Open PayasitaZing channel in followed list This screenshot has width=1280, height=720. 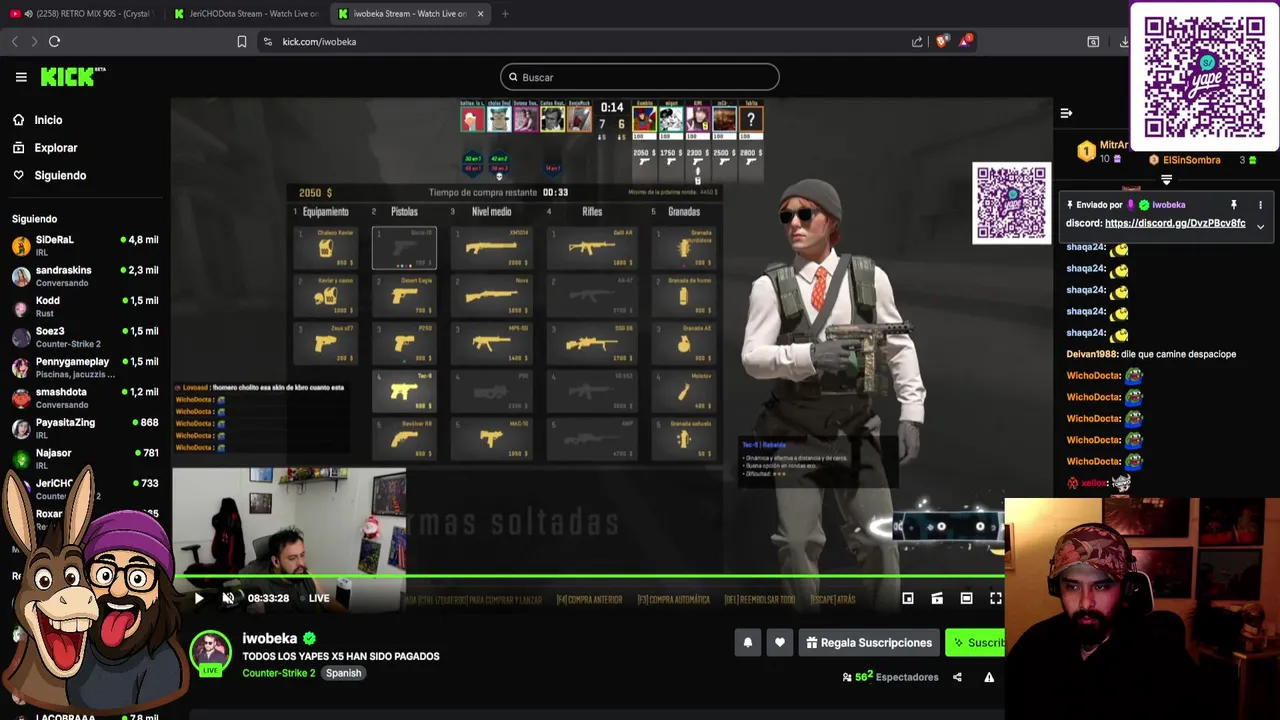[85, 428]
